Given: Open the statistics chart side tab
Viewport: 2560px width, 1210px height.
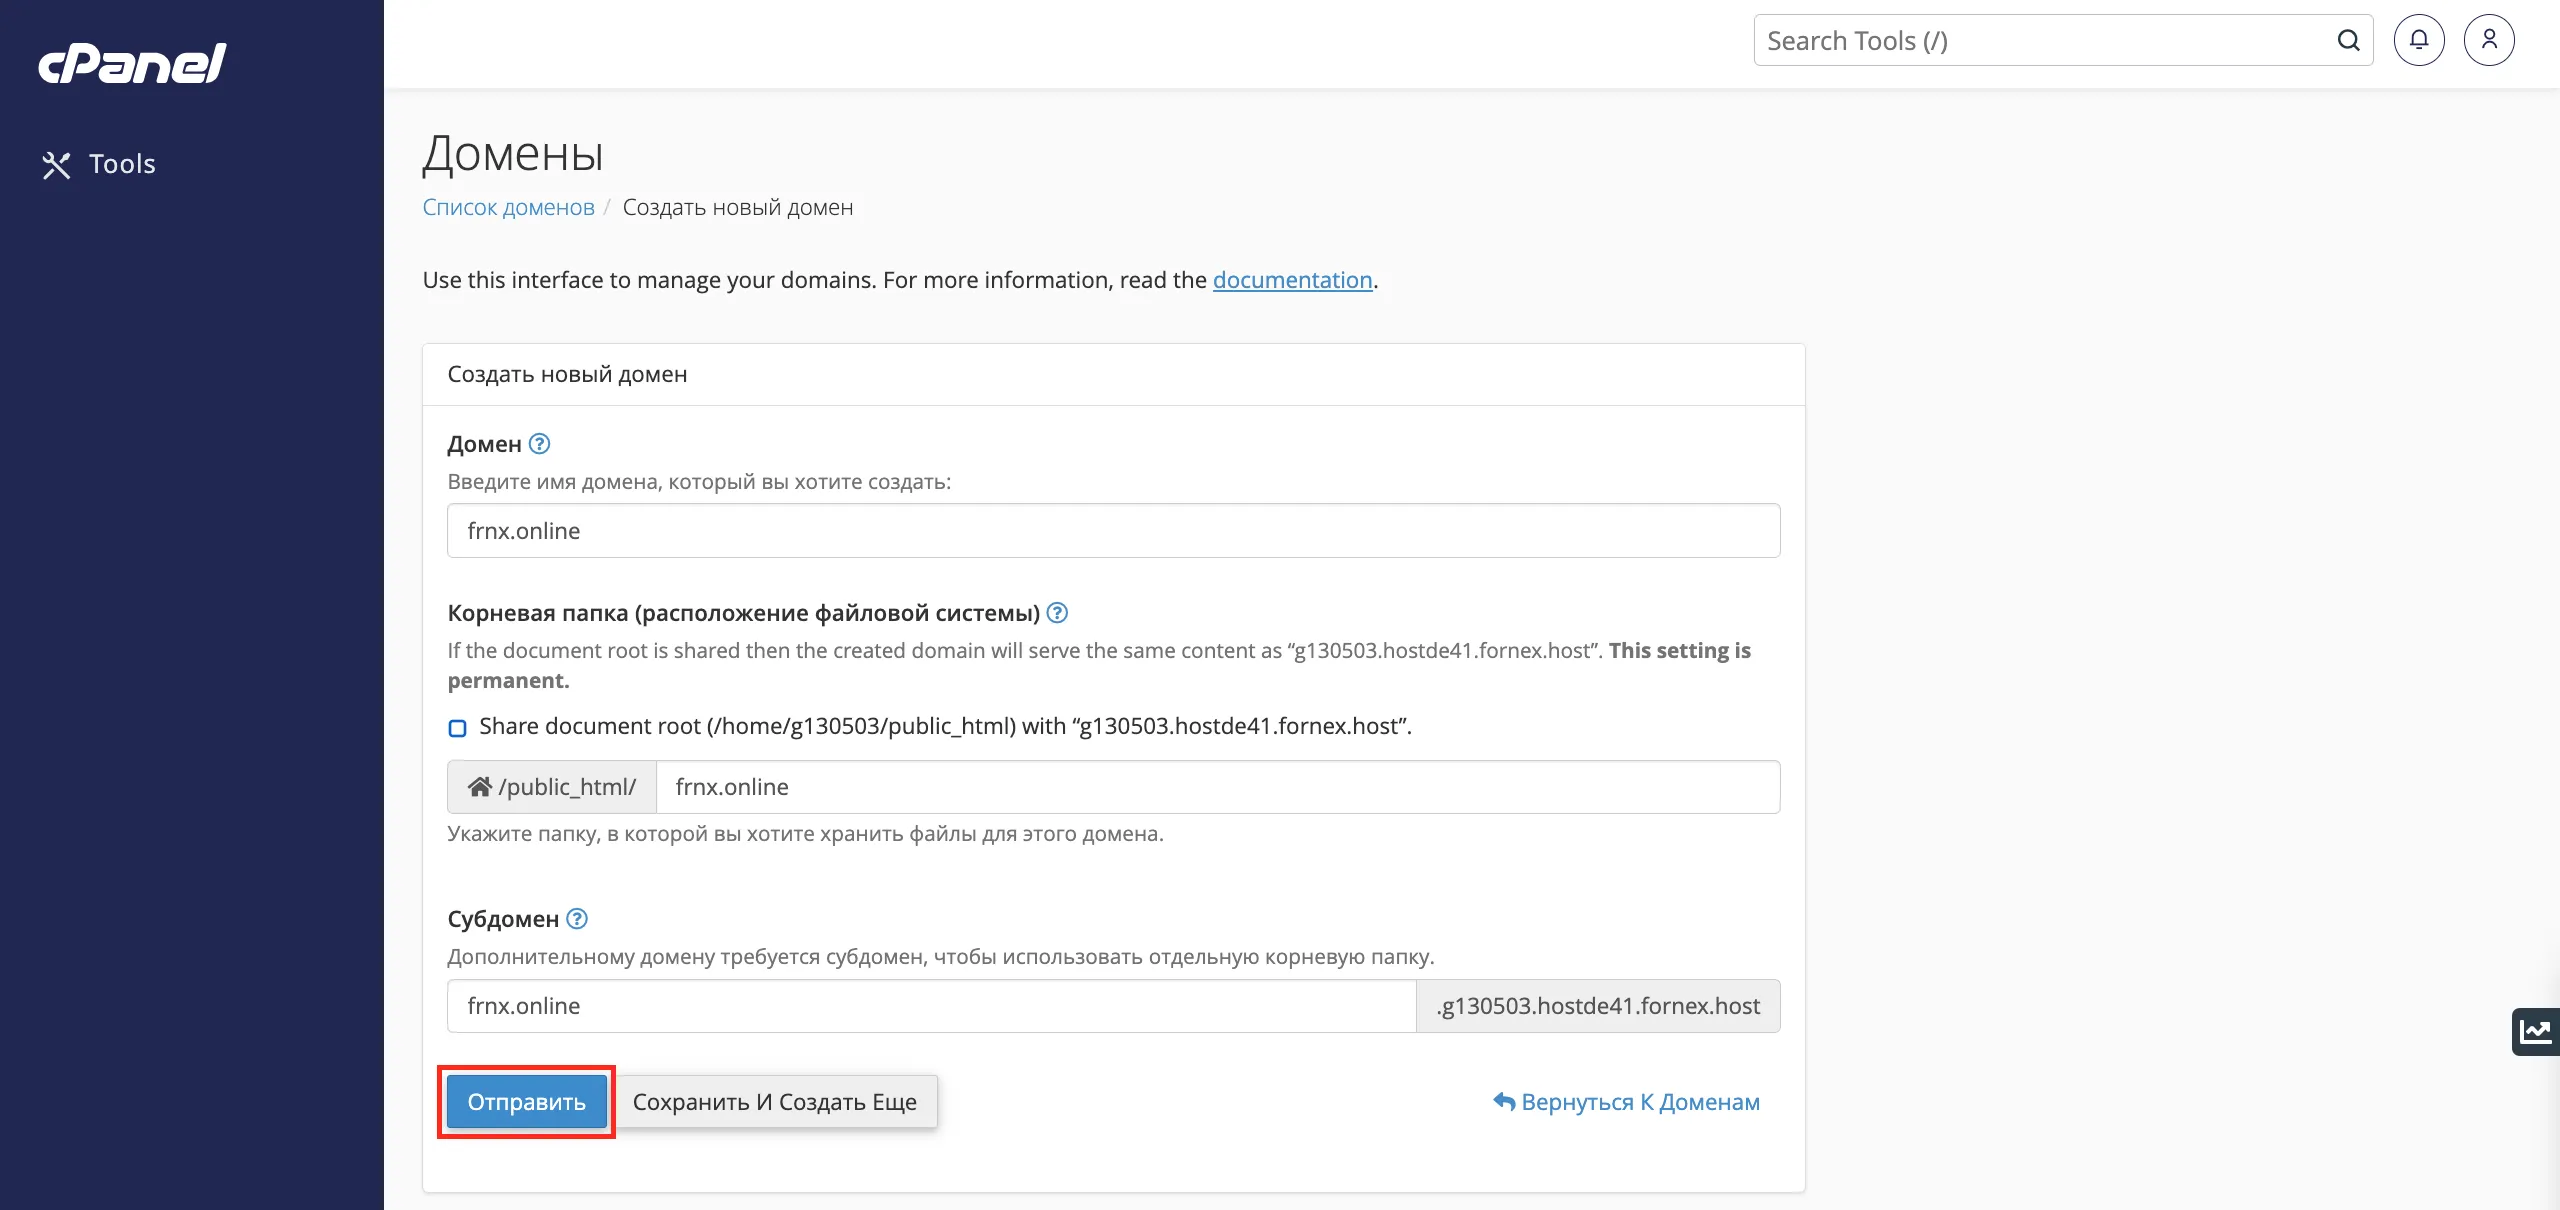Looking at the screenshot, I should tap(2535, 1031).
